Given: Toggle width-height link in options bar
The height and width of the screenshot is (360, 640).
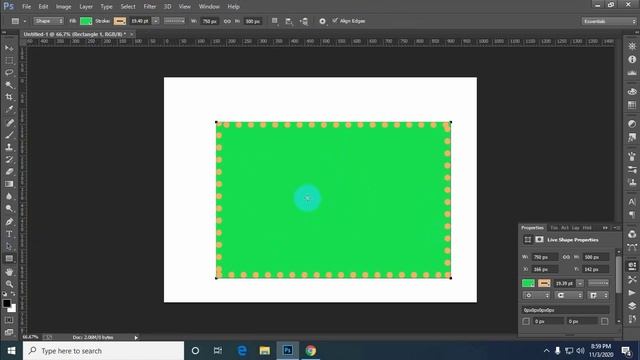Looking at the screenshot, I should [227, 21].
